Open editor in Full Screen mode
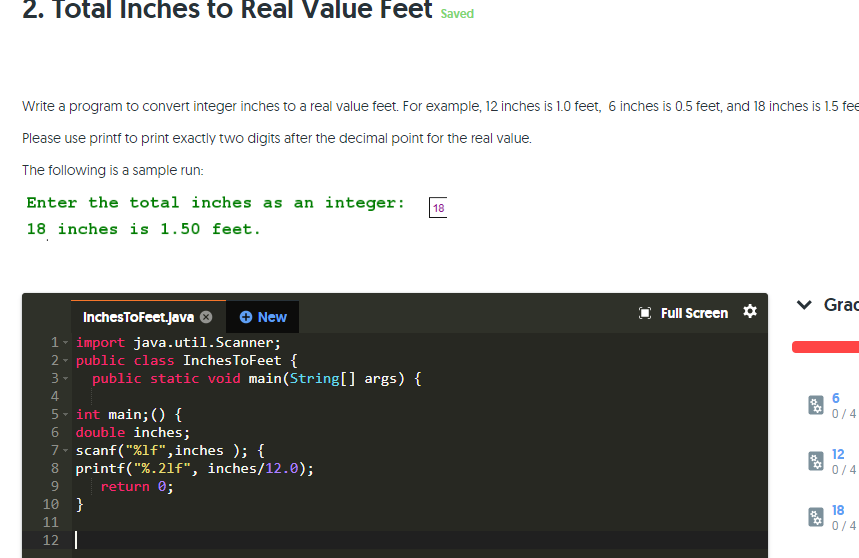Screen dimensions: 859x558 [683, 313]
